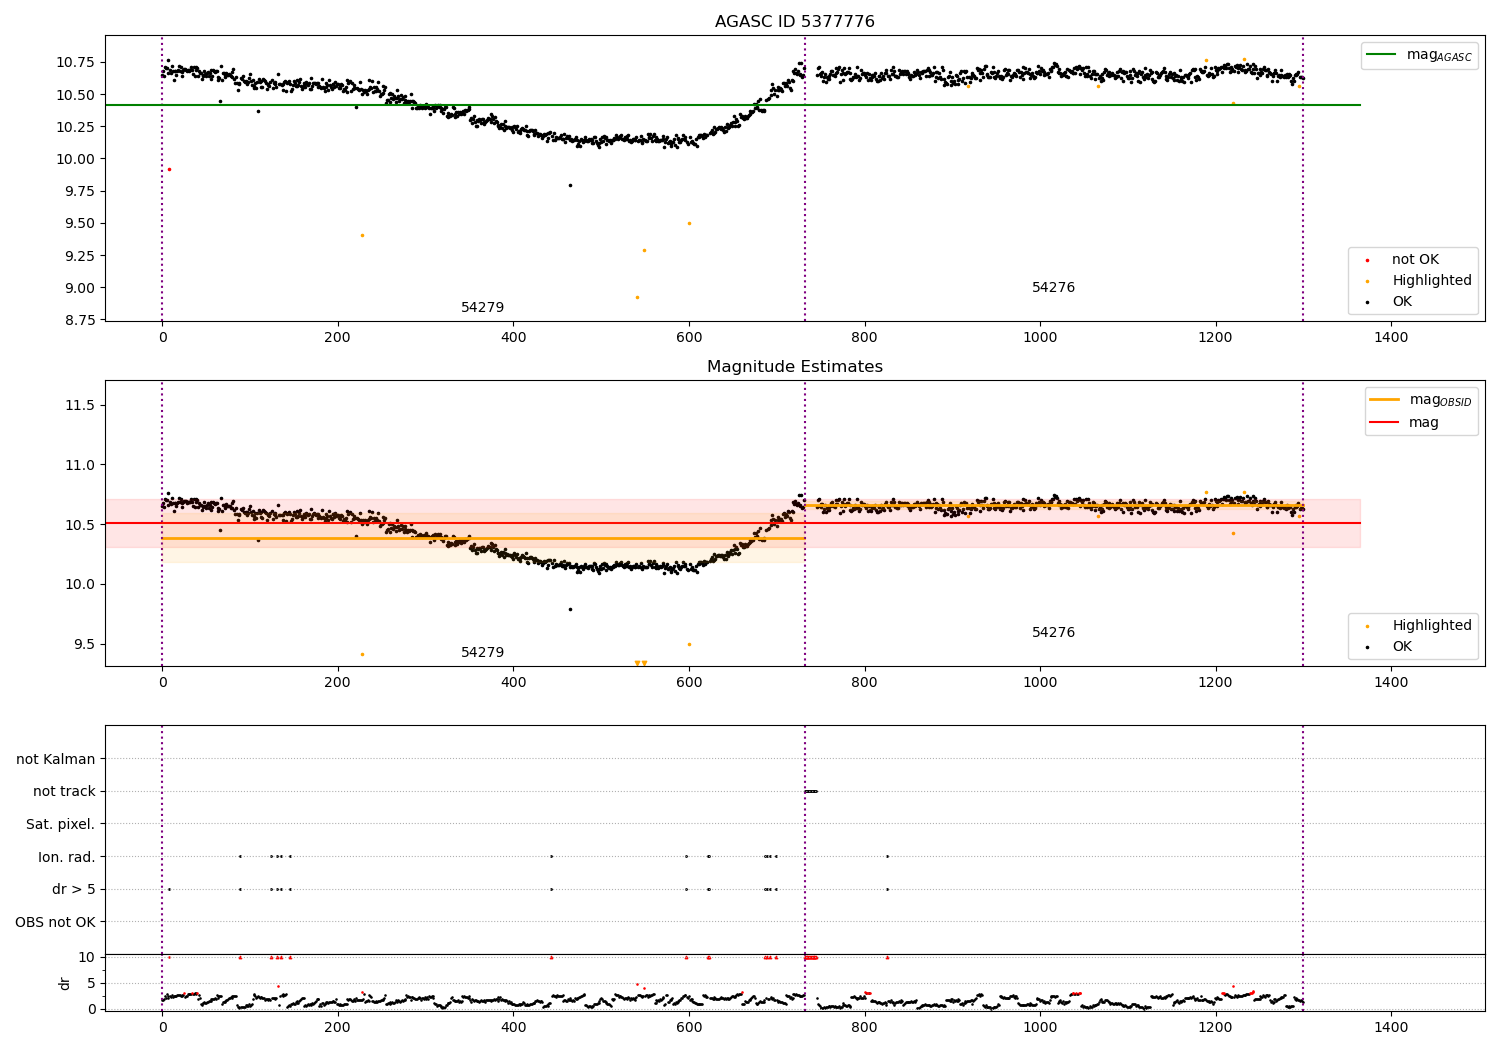Image resolution: width=1500 pixels, height=1050 pixels.
Task: Click OBSID label 54279 in the Magnitude Estimates plot
Action: click(x=482, y=653)
